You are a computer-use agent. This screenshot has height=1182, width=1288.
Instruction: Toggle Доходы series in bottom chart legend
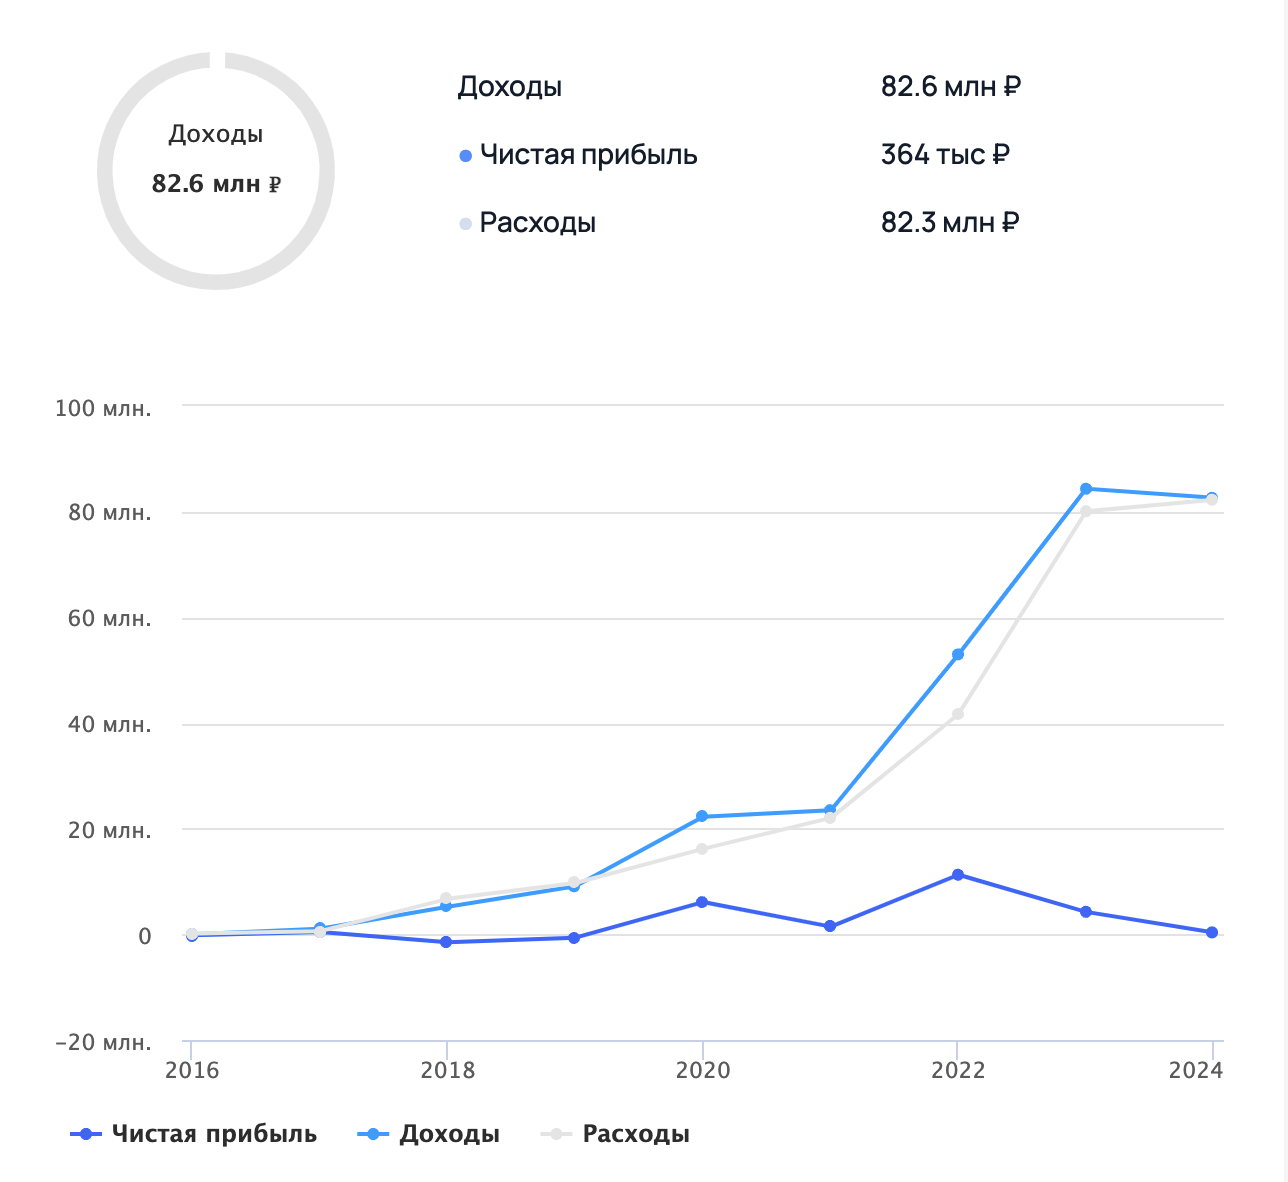click(429, 1134)
